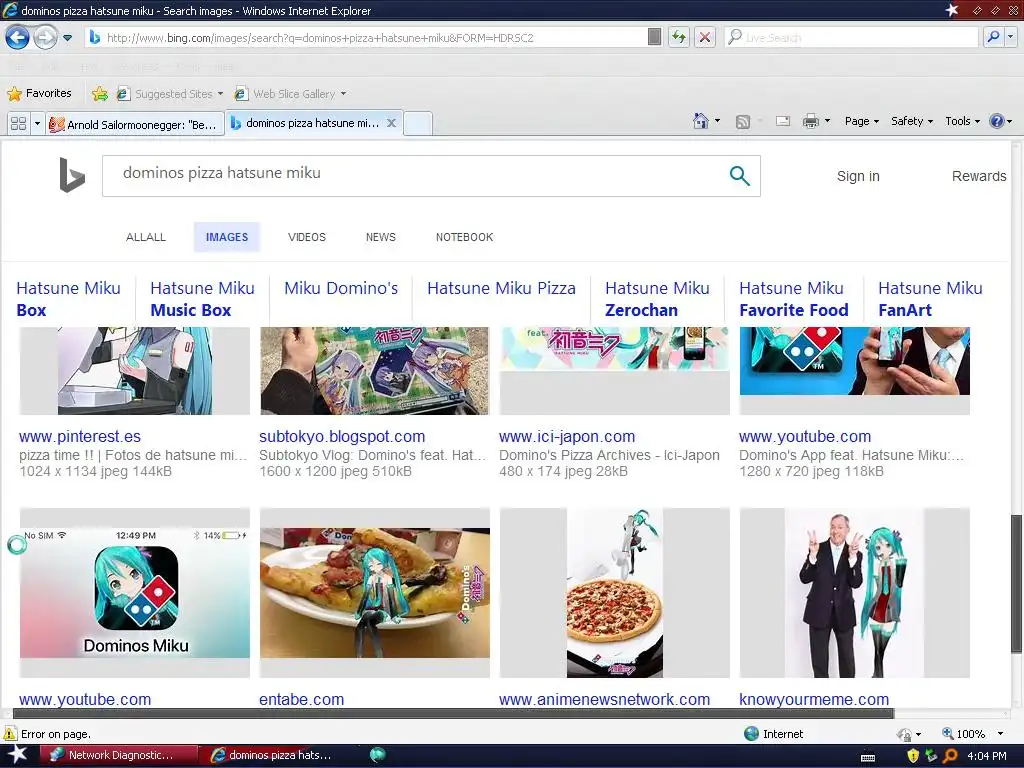This screenshot has height=768, width=1024.
Task: Click the Hatsune Miku Pizza suggestion
Action: (x=502, y=288)
